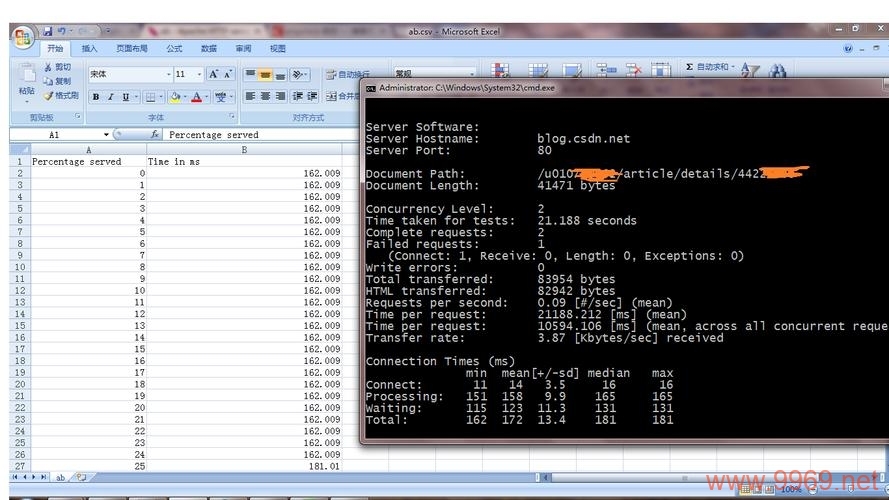Switch to the View (视图) tab
Screen dimensions: 889x500
pyautogui.click(x=277, y=49)
